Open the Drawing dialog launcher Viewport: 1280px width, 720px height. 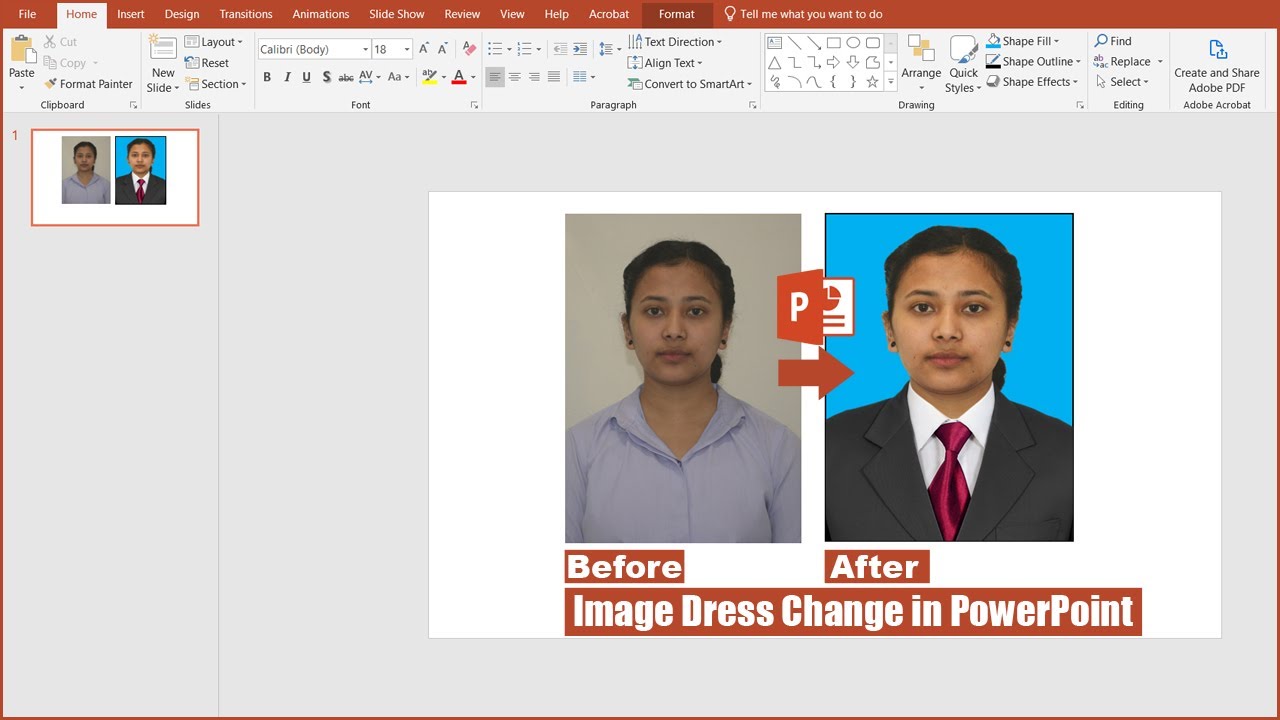coord(1080,105)
